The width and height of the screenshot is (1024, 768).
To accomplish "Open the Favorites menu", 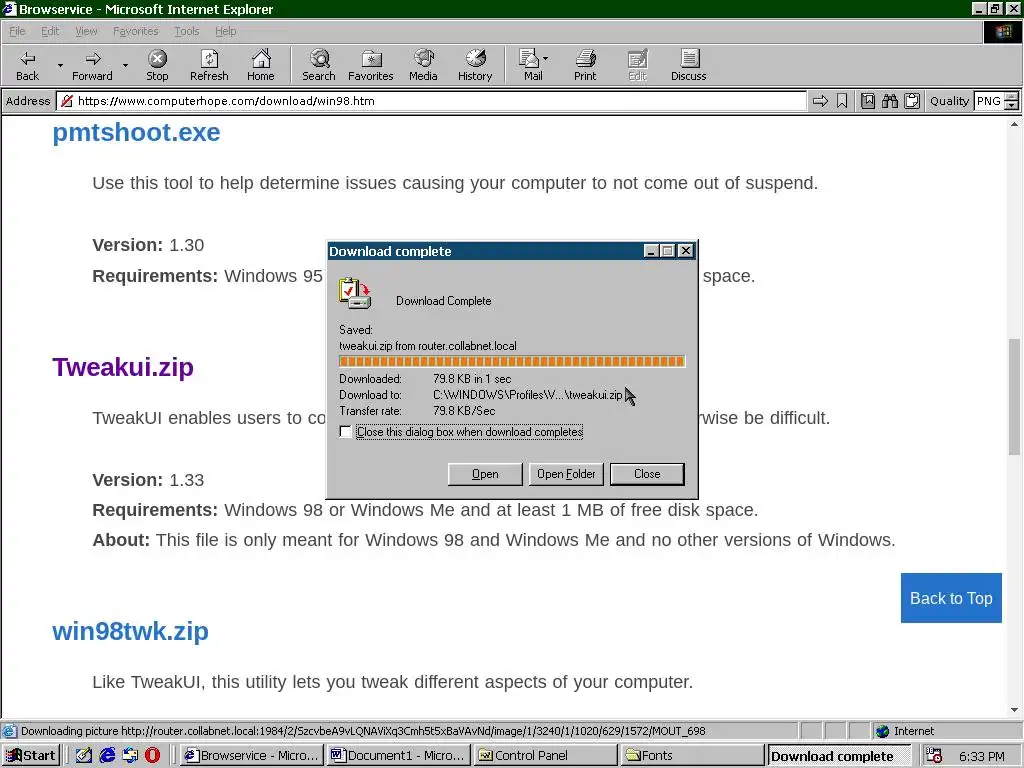I will coord(135,31).
